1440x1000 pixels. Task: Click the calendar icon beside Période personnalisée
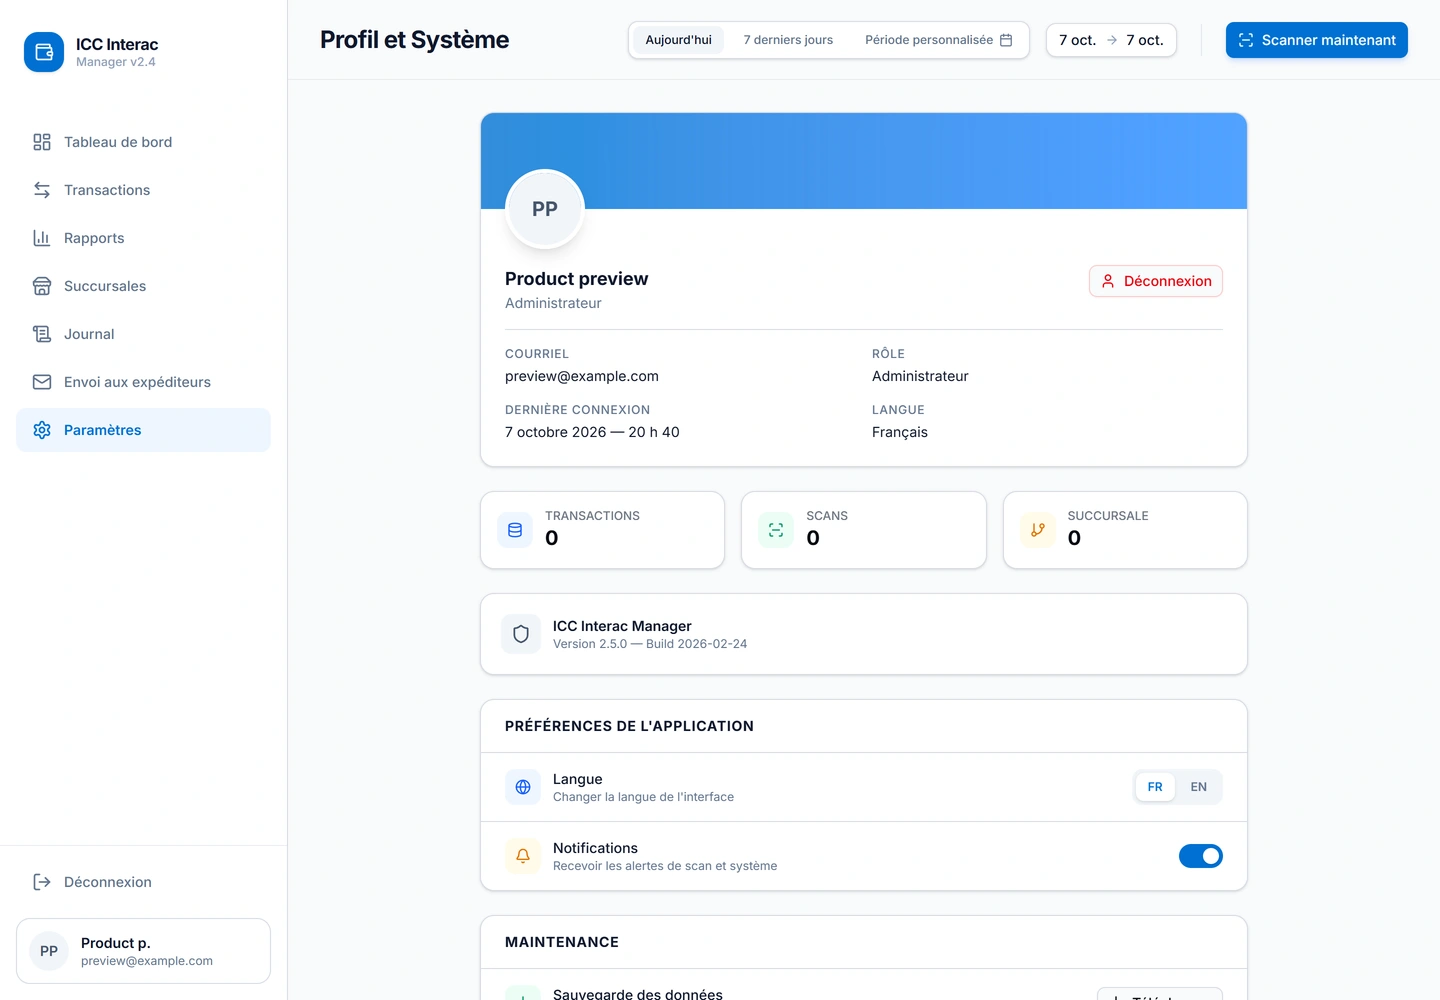(x=1006, y=40)
